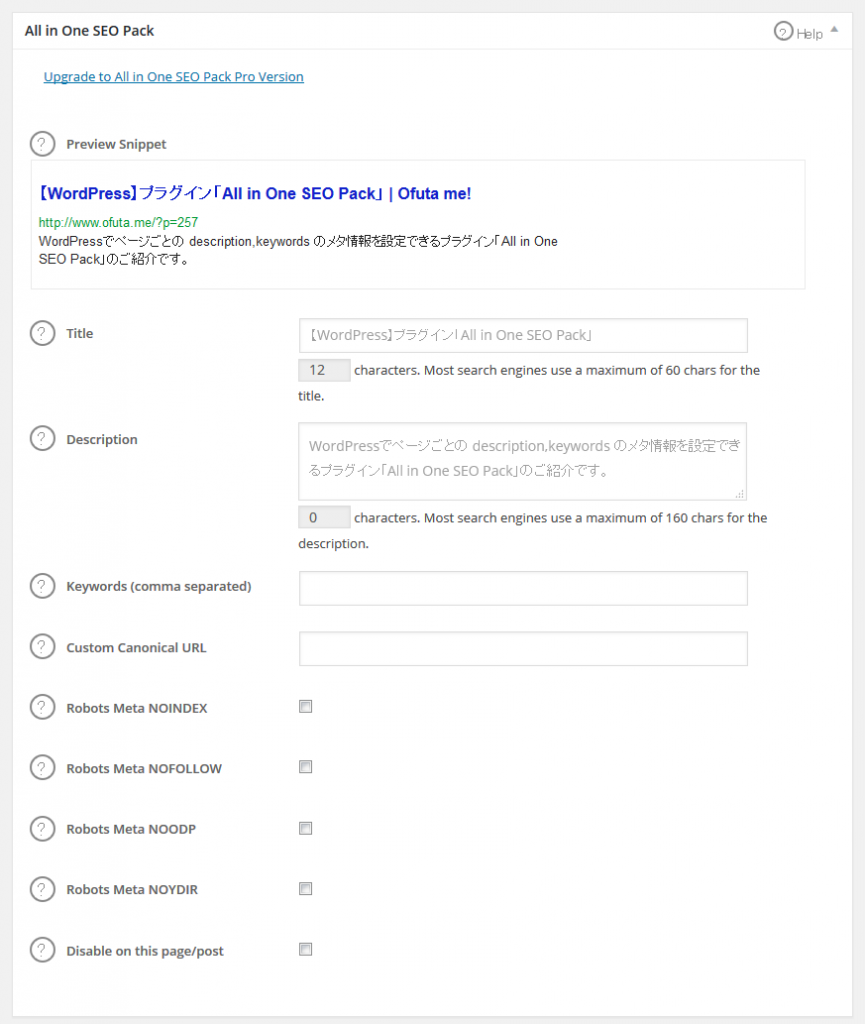Check Disable on this page/post
Screen dimensions: 865x1024
click(x=306, y=949)
